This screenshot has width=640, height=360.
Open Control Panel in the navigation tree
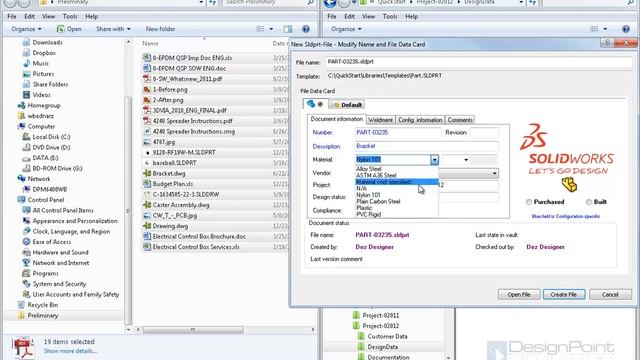point(45,200)
